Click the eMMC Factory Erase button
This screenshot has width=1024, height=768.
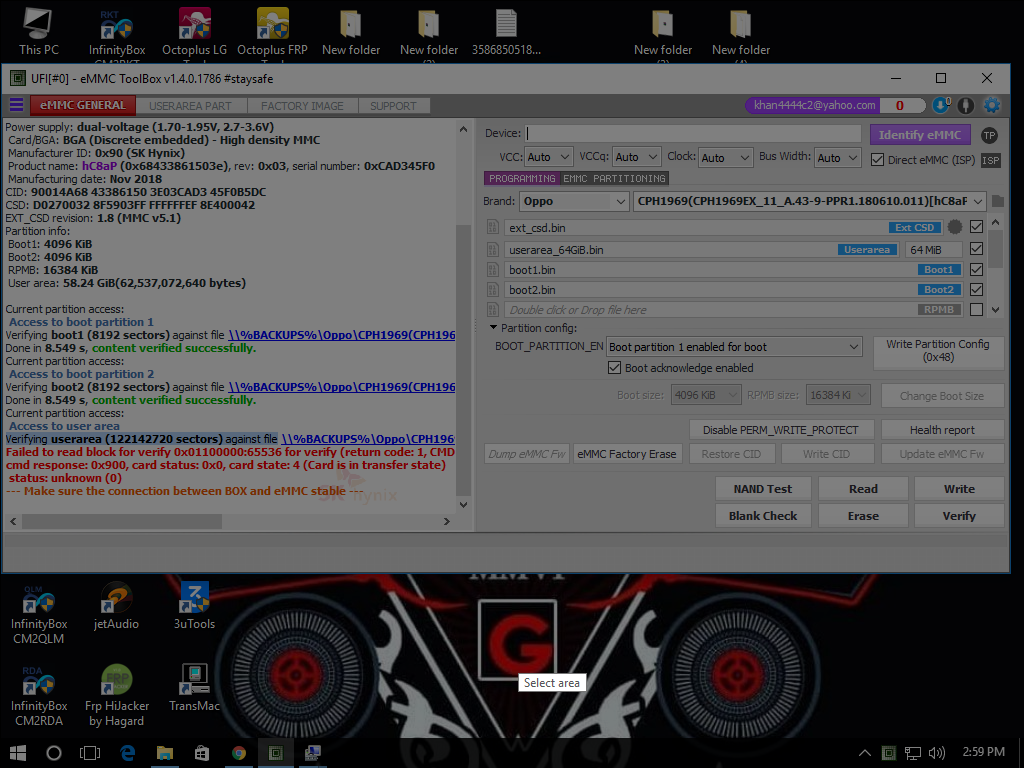coord(627,454)
